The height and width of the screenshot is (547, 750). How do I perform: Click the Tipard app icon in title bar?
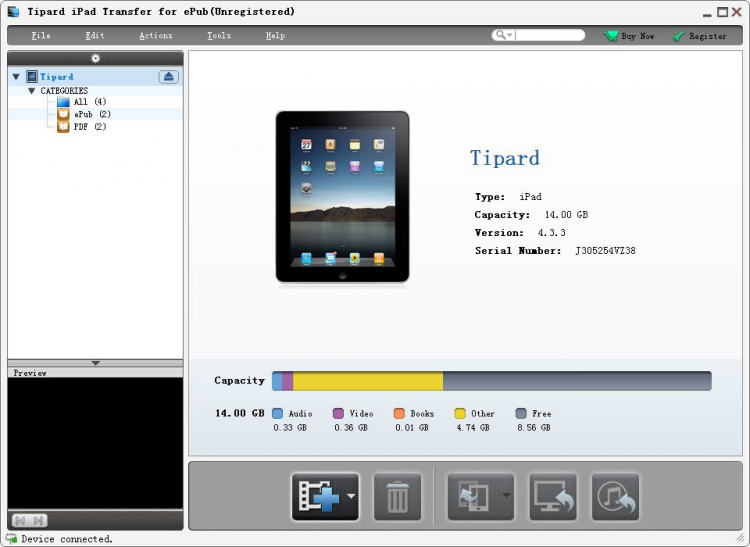[x=13, y=11]
